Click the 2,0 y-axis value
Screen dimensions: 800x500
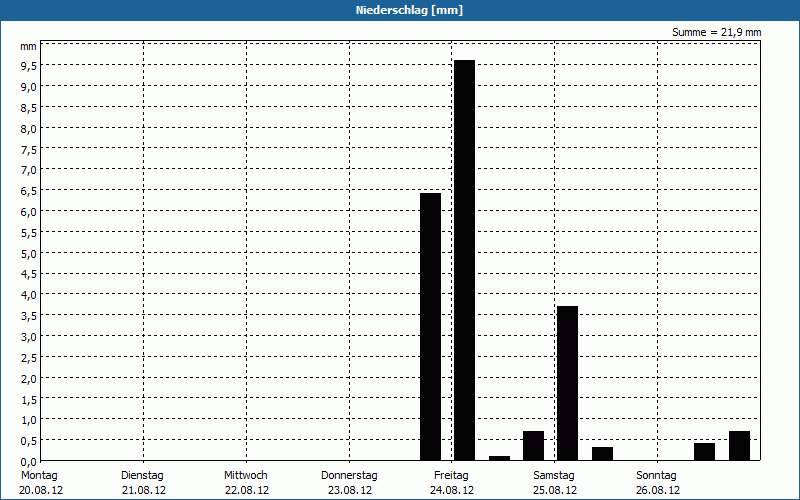coord(29,379)
